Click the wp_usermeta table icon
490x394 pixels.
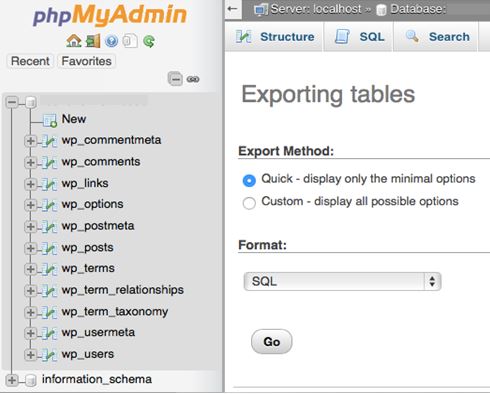(x=50, y=333)
